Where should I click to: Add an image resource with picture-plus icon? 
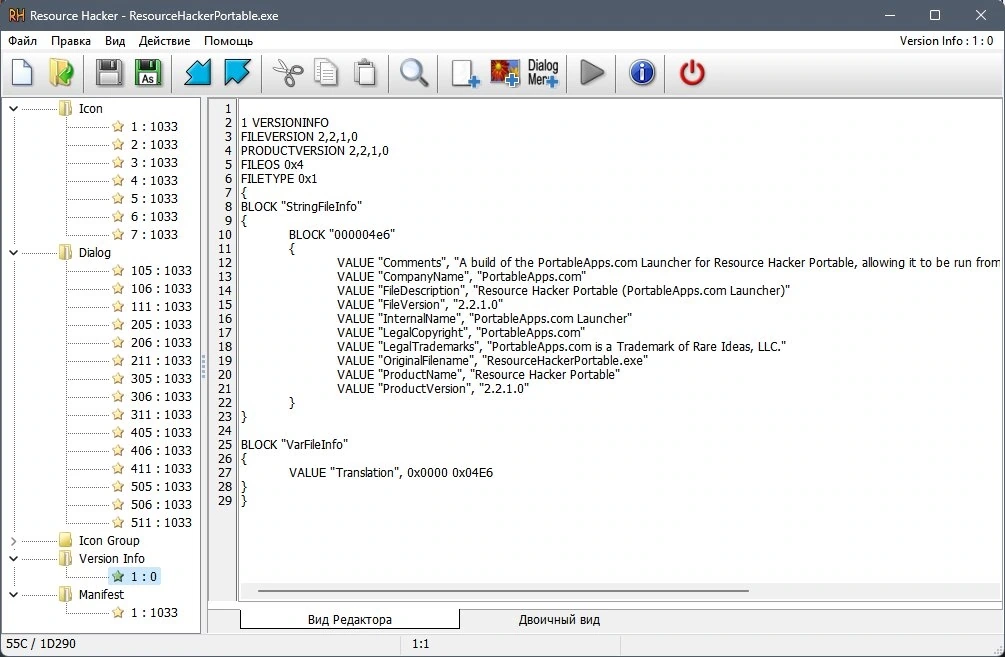tap(505, 73)
